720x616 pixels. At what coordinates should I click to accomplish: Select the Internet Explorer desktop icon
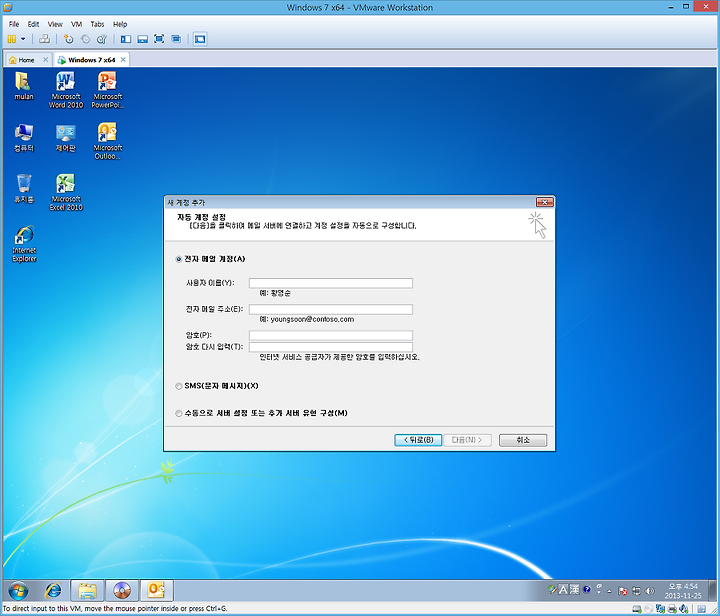point(24,244)
